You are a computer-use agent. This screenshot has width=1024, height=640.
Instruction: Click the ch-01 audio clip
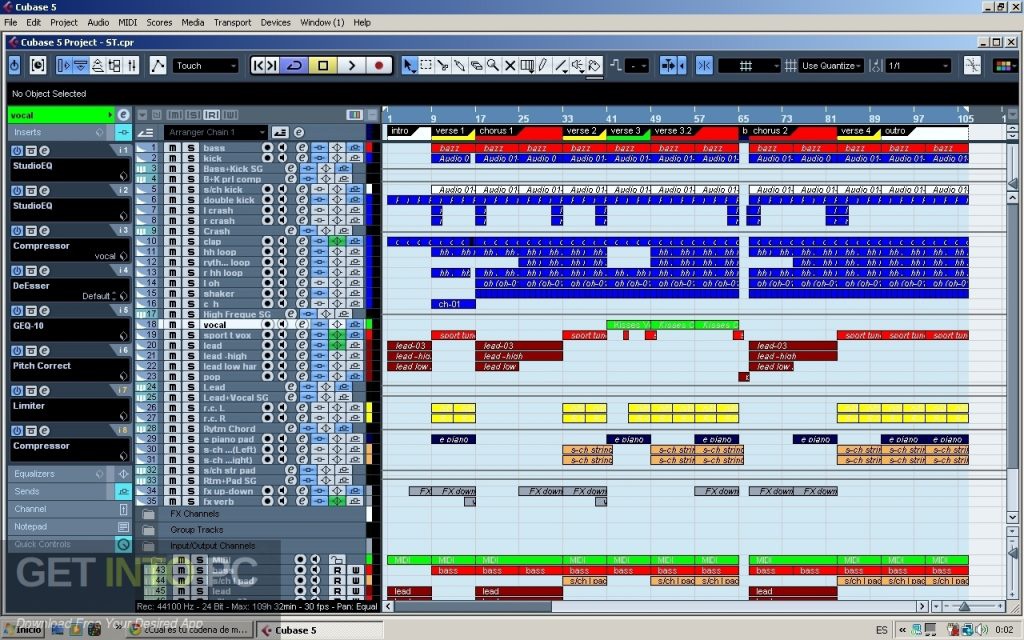[453, 304]
